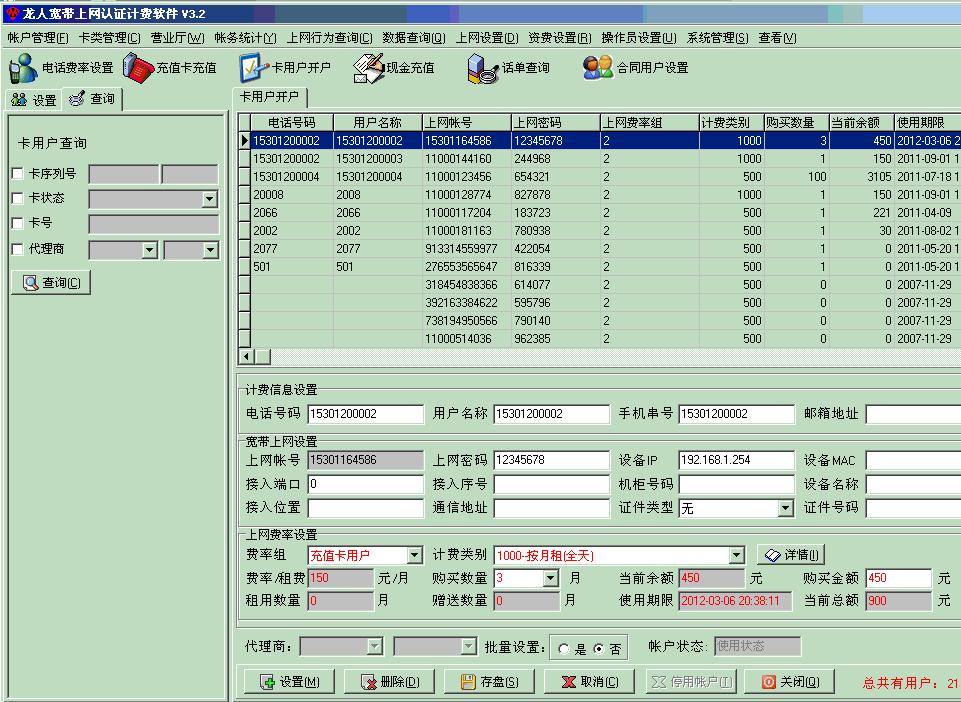Select the grid row with 上网帐号 11000123456

(599, 177)
